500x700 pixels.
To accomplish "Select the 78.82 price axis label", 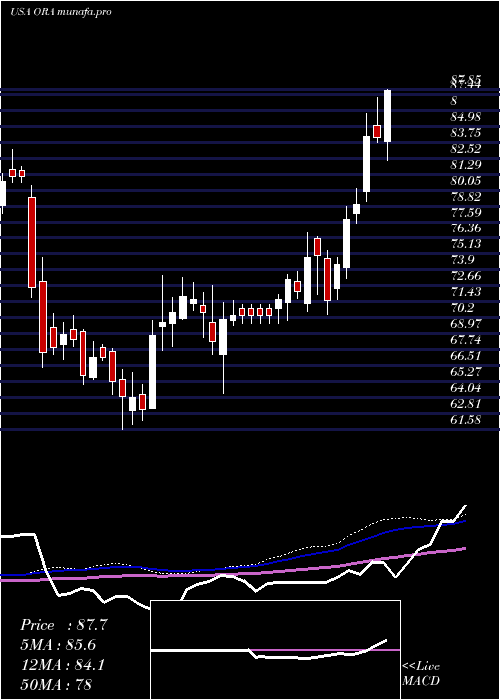I will [x=466, y=197].
